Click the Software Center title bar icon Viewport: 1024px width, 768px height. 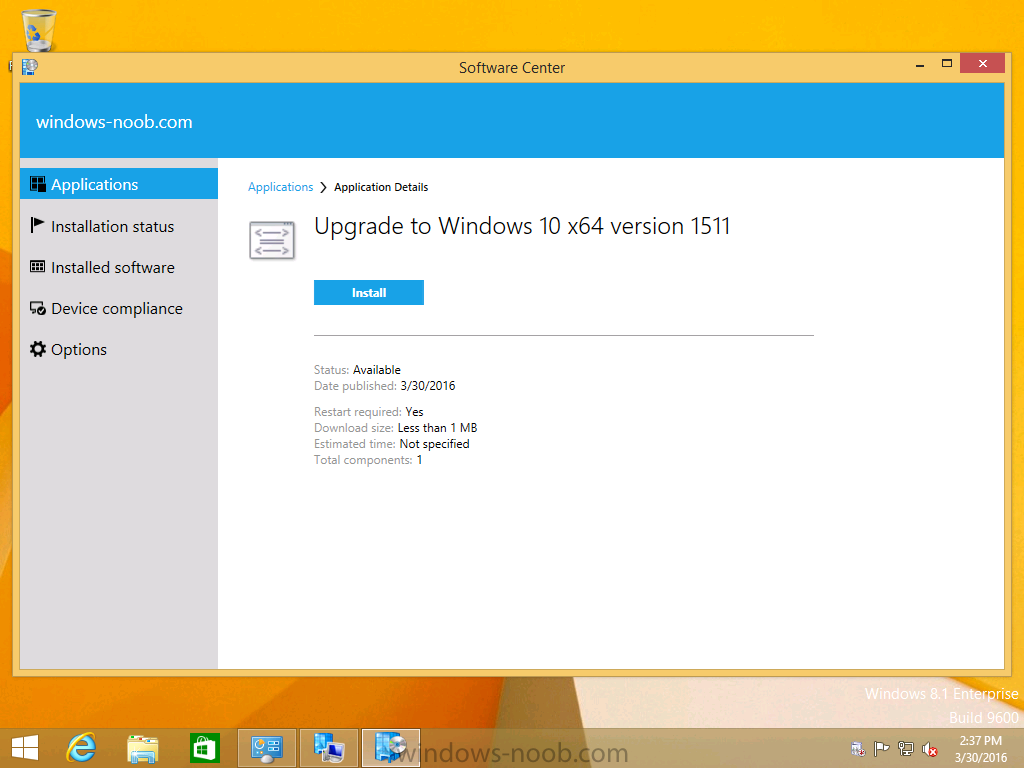coord(30,67)
